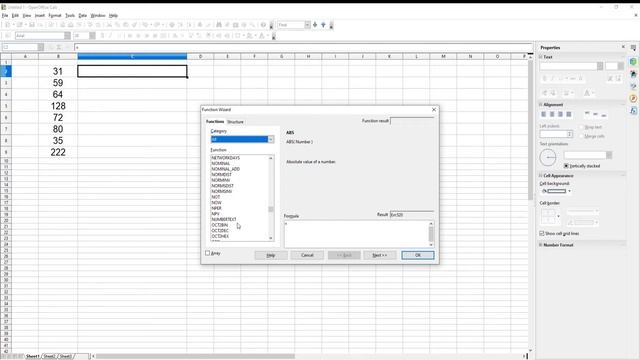This screenshot has height=360, width=640.
Task: Close the Properties sidebar panel
Action: (x=623, y=47)
